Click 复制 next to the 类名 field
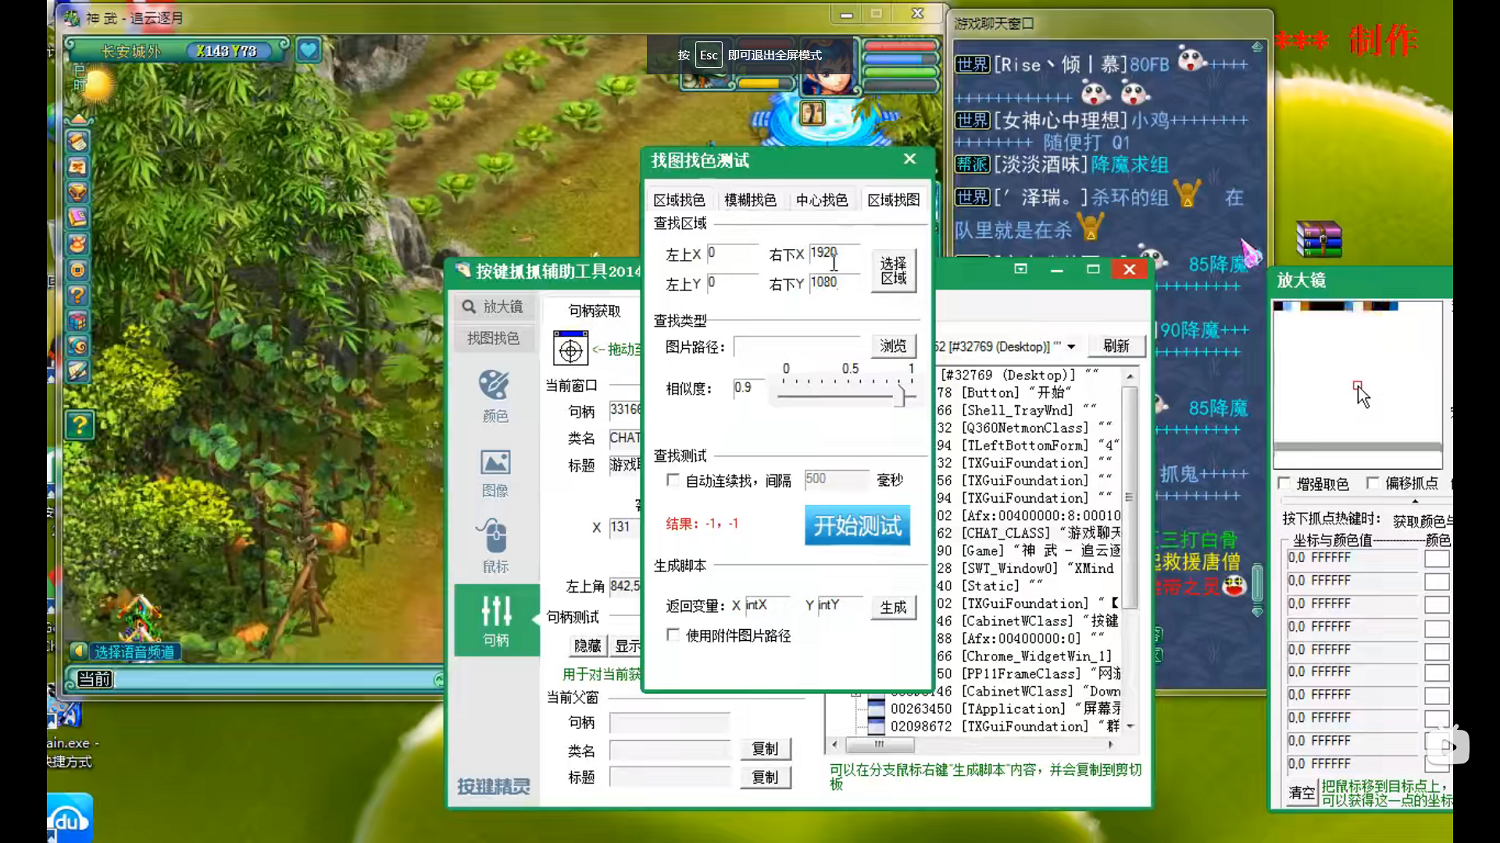 [x=765, y=749]
